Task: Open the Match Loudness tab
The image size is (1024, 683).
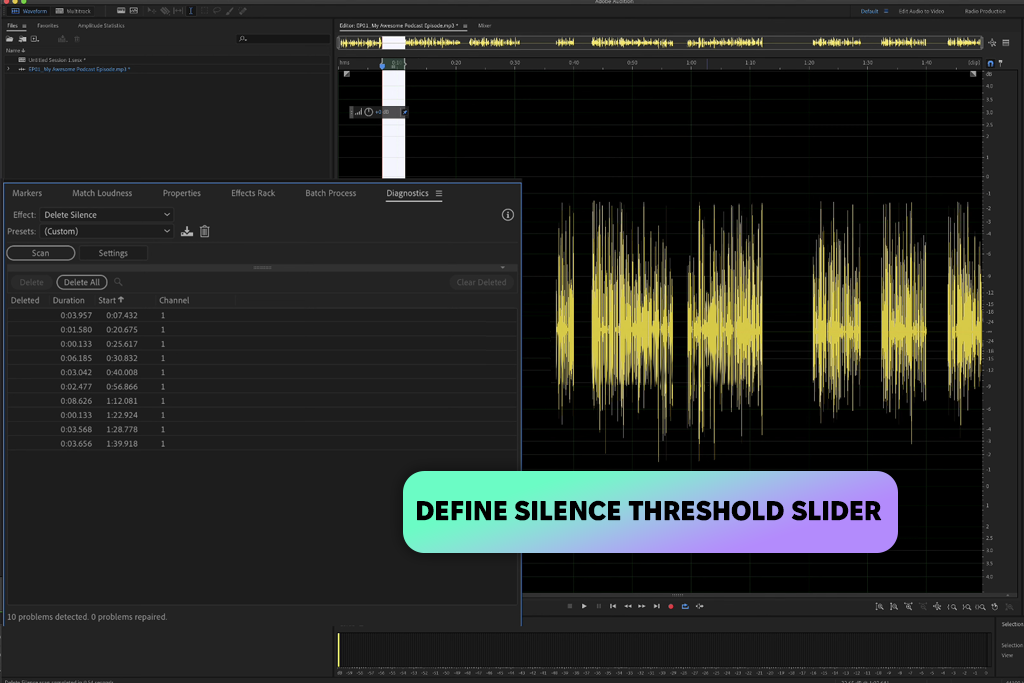Action: pos(102,193)
